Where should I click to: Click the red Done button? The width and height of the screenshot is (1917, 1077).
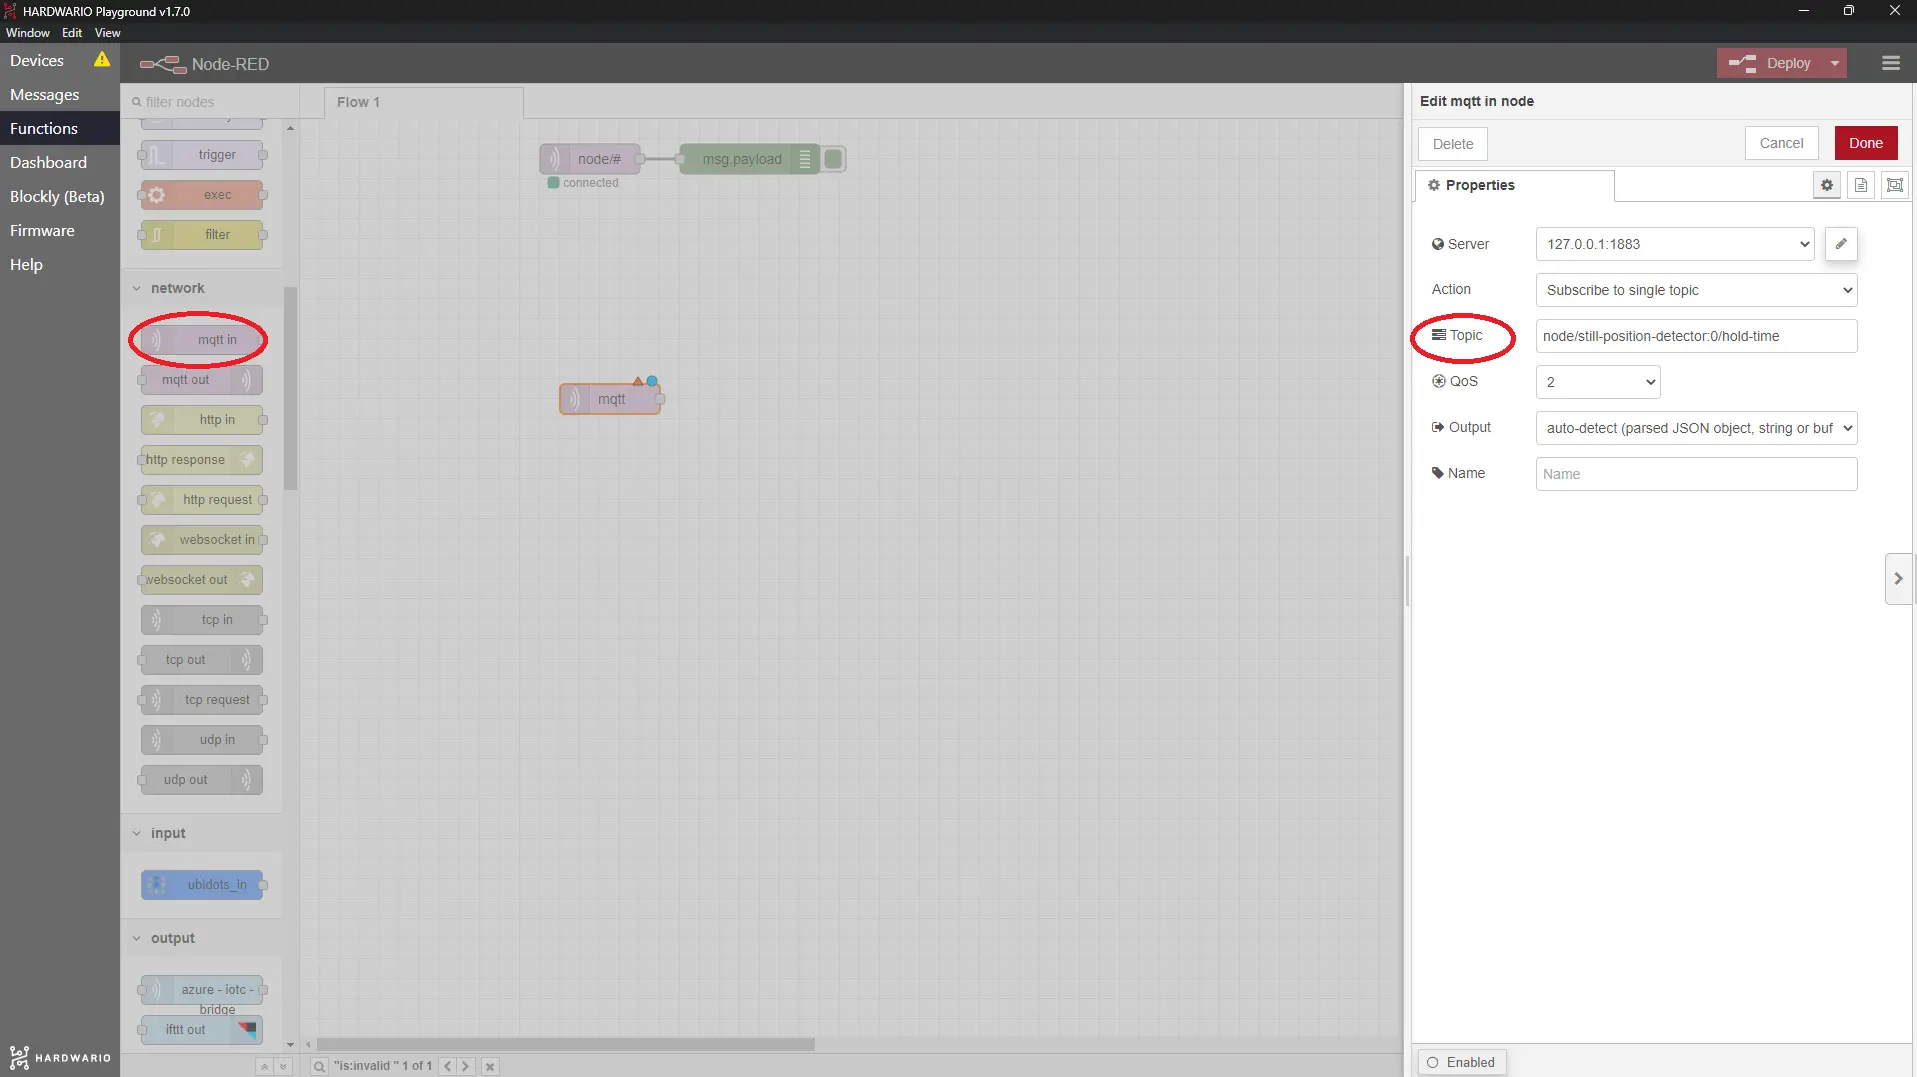(x=1865, y=143)
